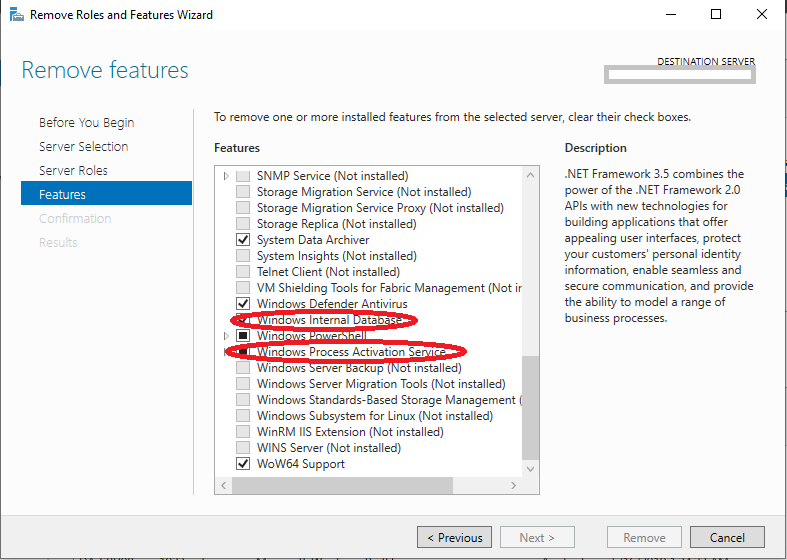Select the VM Shielding Tools for Fabric Management row

point(389,288)
